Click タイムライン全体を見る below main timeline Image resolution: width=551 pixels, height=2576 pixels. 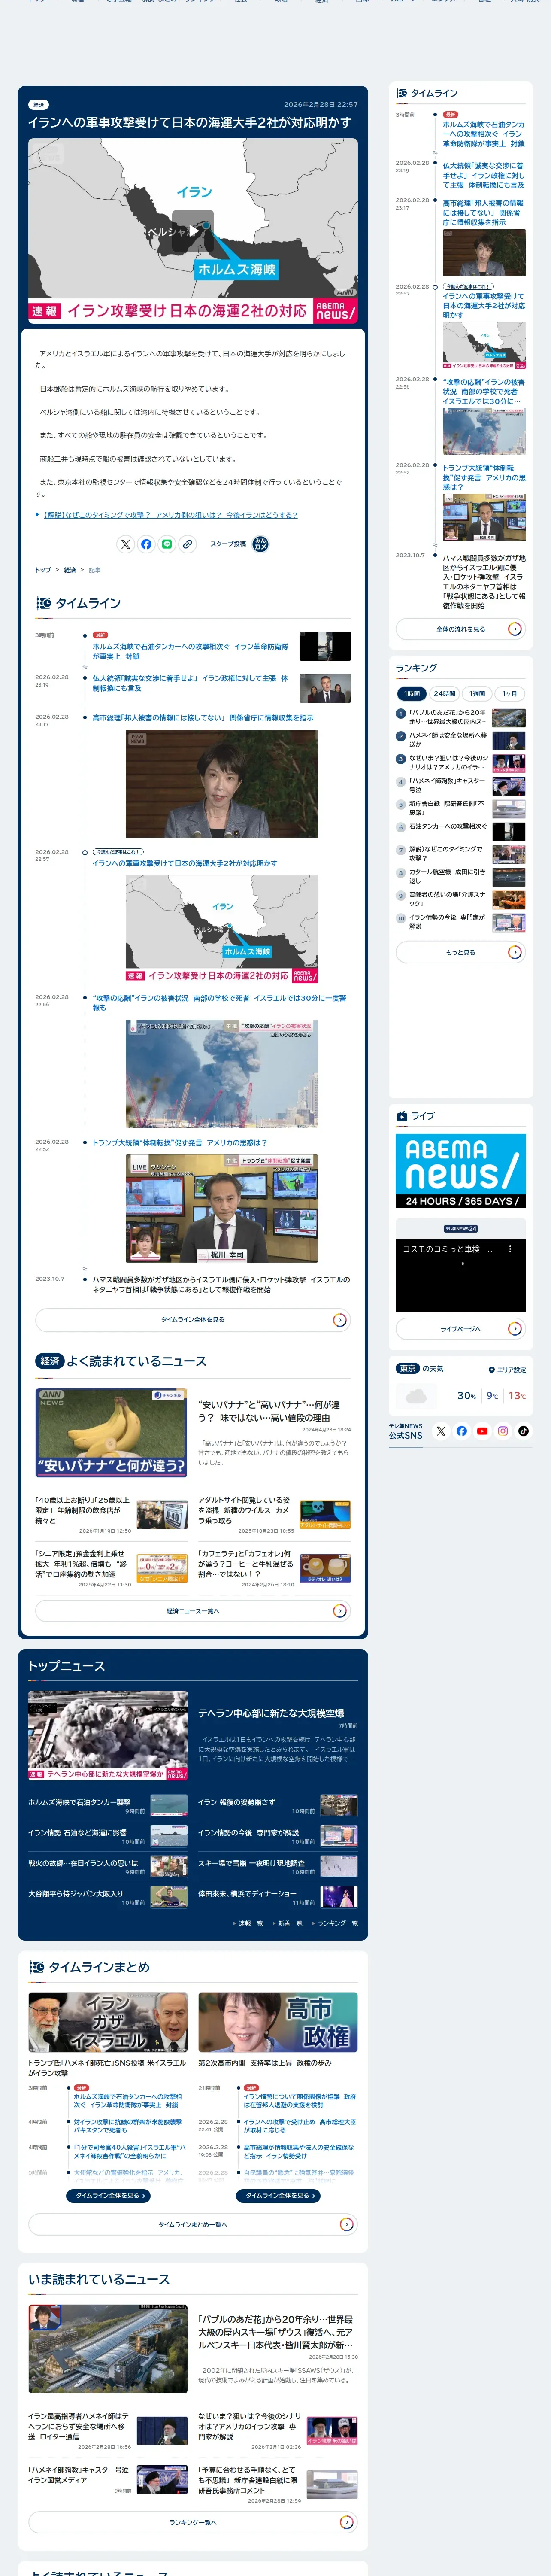coord(193,1320)
